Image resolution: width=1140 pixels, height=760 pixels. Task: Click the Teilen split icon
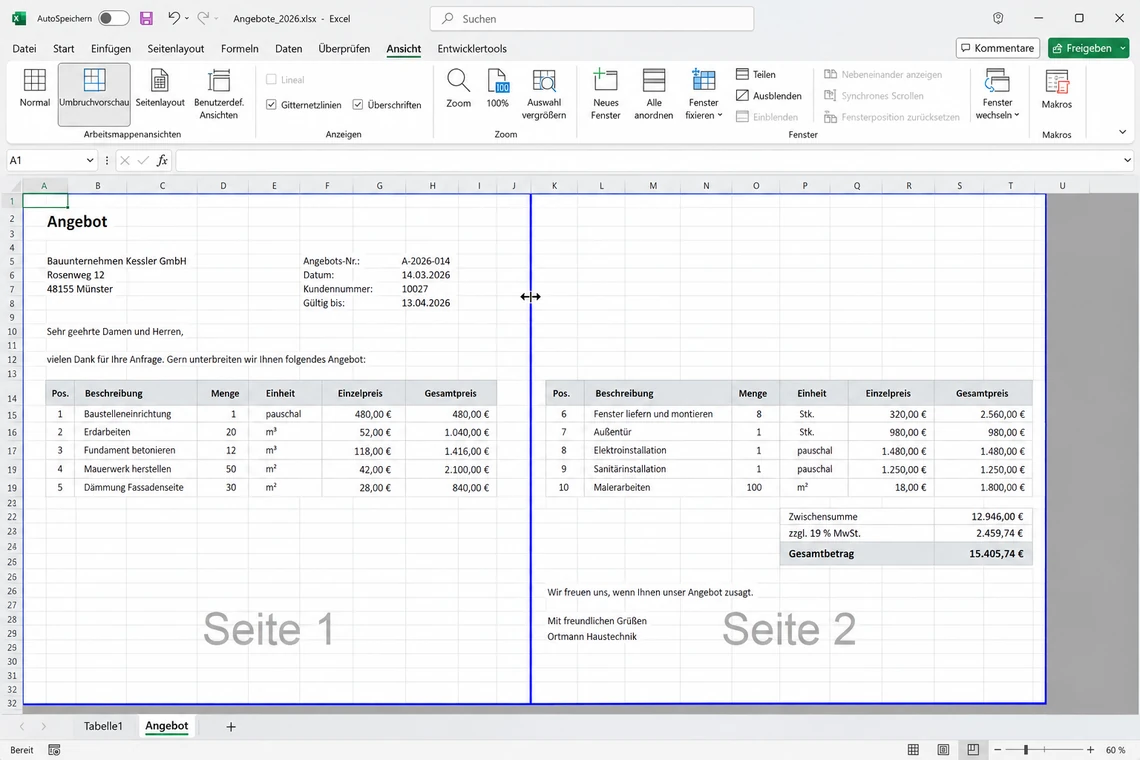point(742,74)
